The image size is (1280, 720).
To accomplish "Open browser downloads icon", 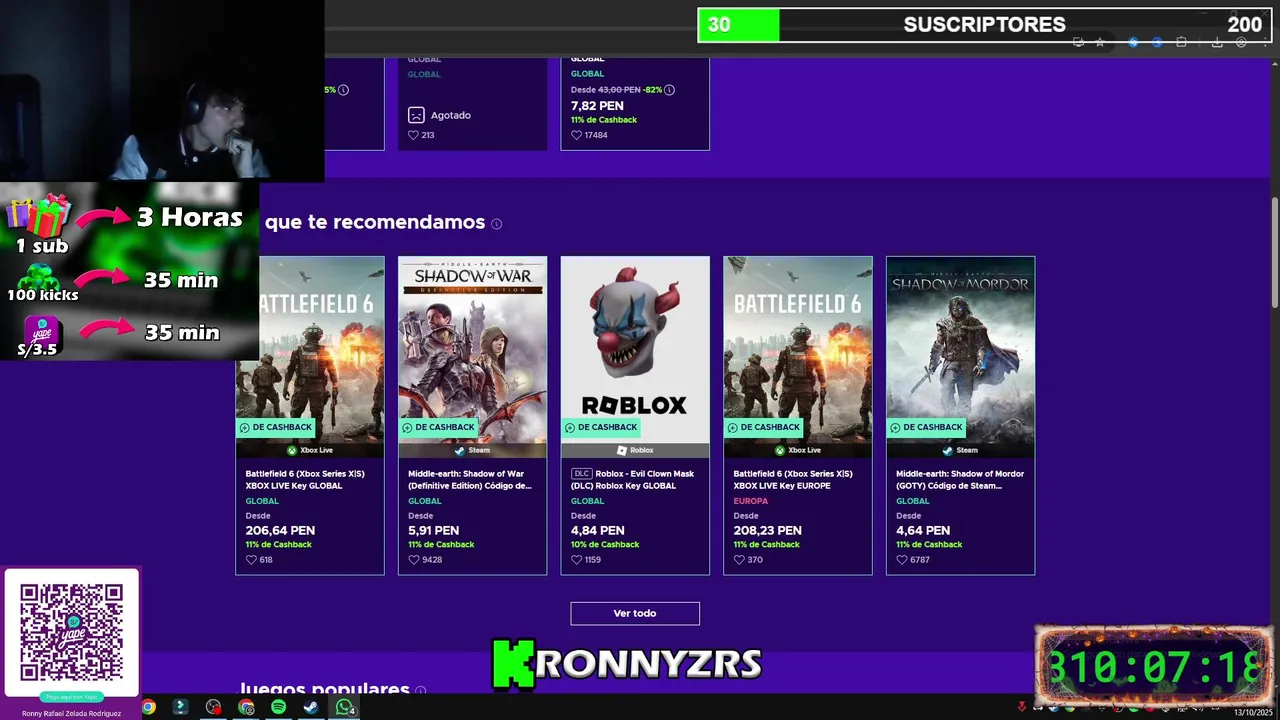I will (1217, 42).
